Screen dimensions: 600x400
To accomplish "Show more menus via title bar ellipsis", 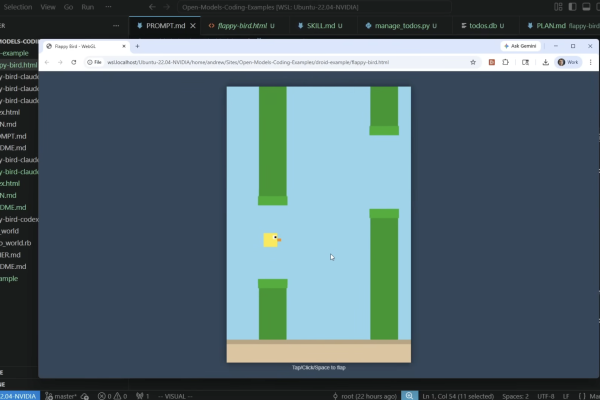I will click(x=108, y=7).
